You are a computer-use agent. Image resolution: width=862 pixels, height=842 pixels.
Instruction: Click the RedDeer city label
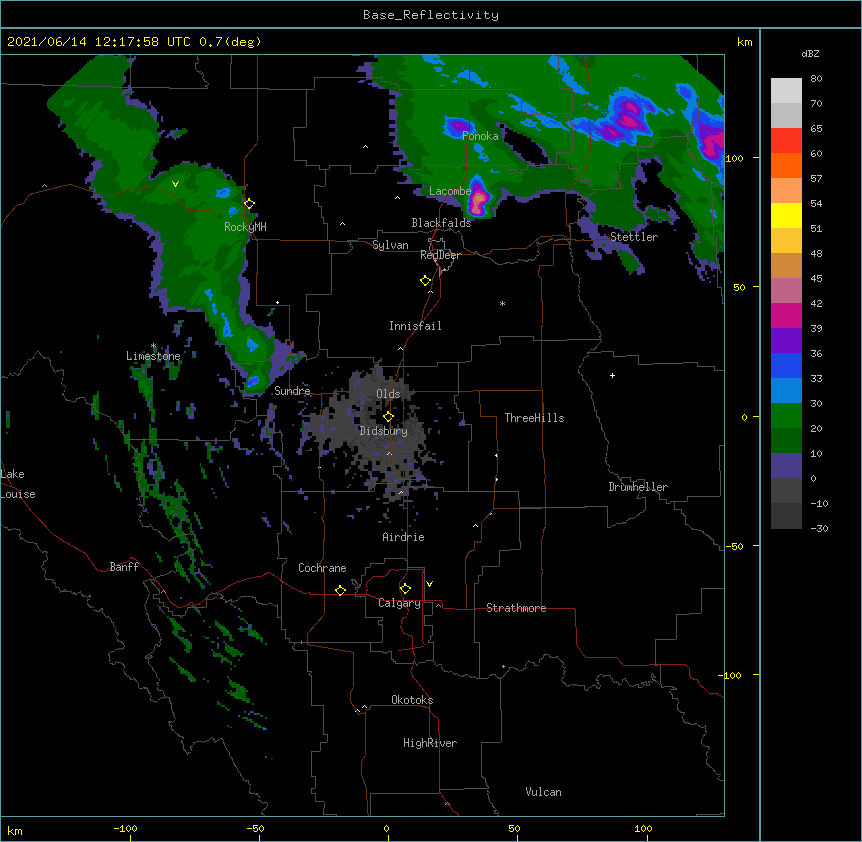tap(440, 255)
